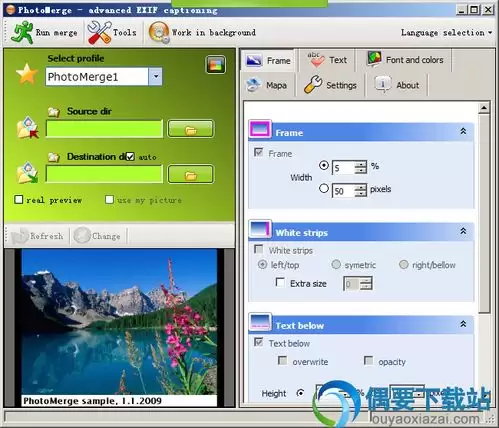499x428 pixels.
Task: Click the Run merge running-man icon
Action: tap(22, 32)
